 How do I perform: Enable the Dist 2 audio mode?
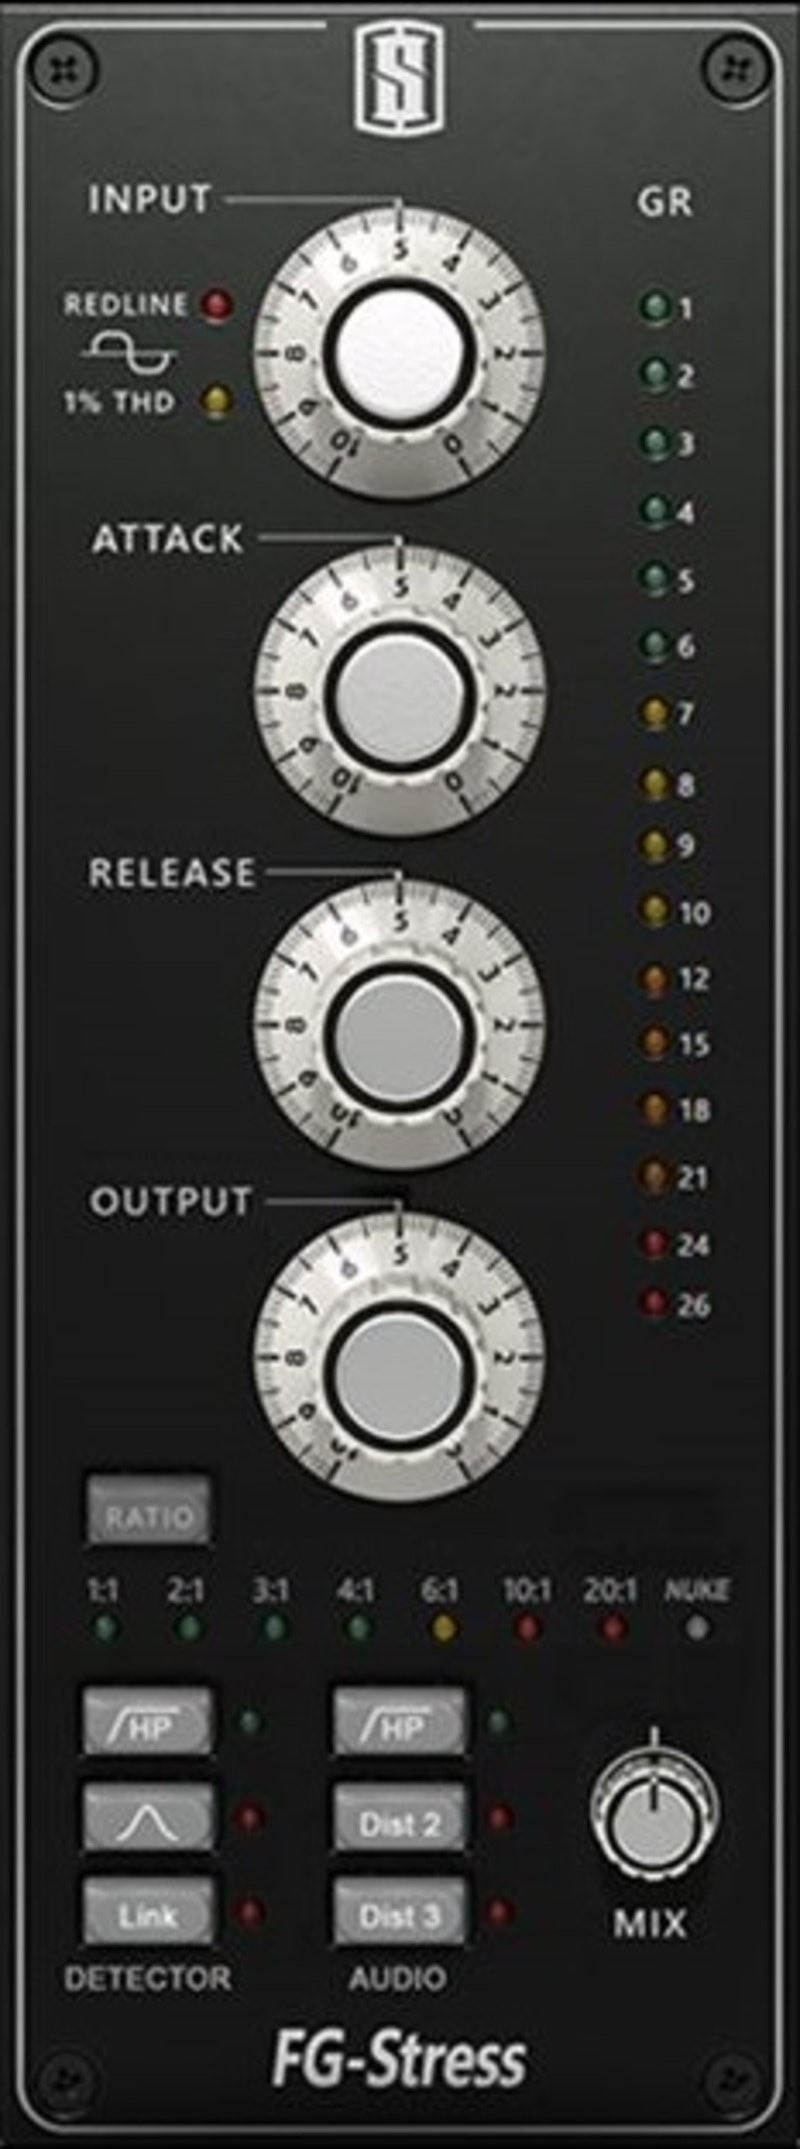click(399, 1815)
